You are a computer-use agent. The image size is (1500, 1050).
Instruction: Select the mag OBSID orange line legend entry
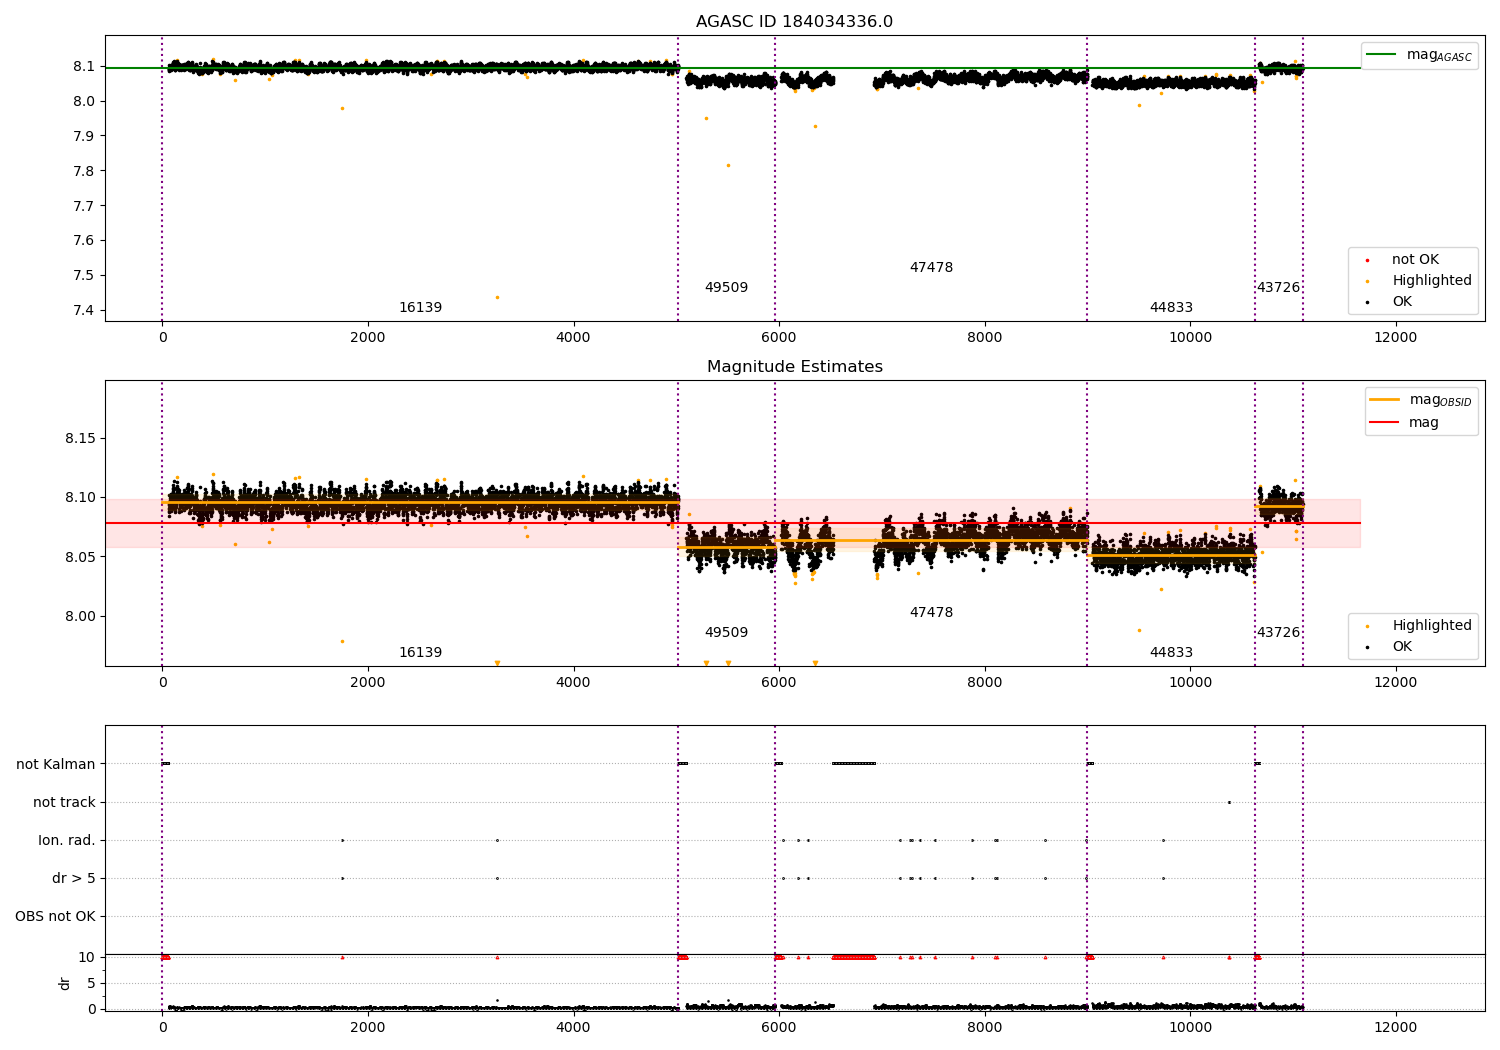(1420, 400)
